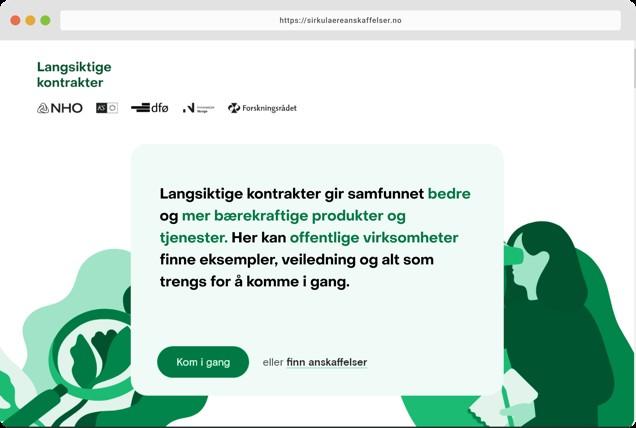Click the green maximize dot
This screenshot has width=636, height=428.
coord(45,20)
